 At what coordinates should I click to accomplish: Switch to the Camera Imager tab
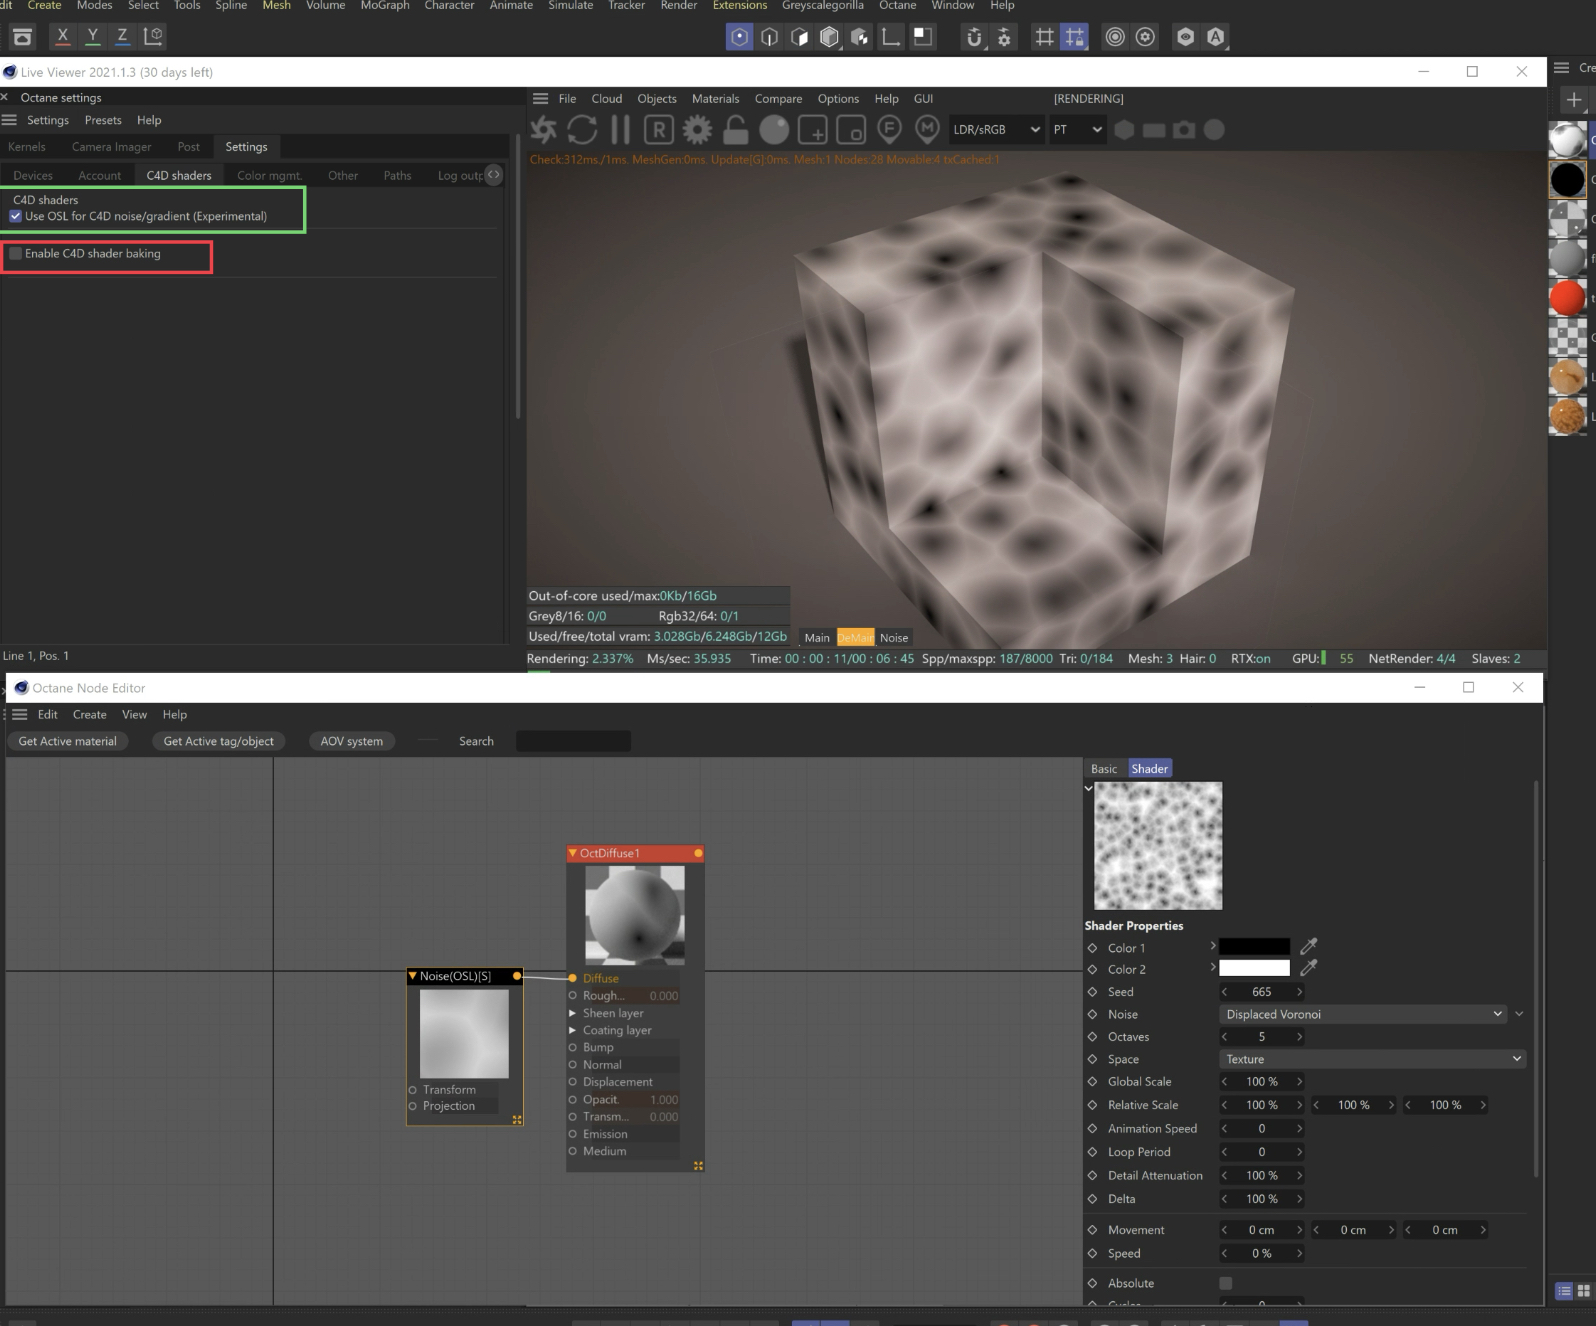[x=111, y=147]
